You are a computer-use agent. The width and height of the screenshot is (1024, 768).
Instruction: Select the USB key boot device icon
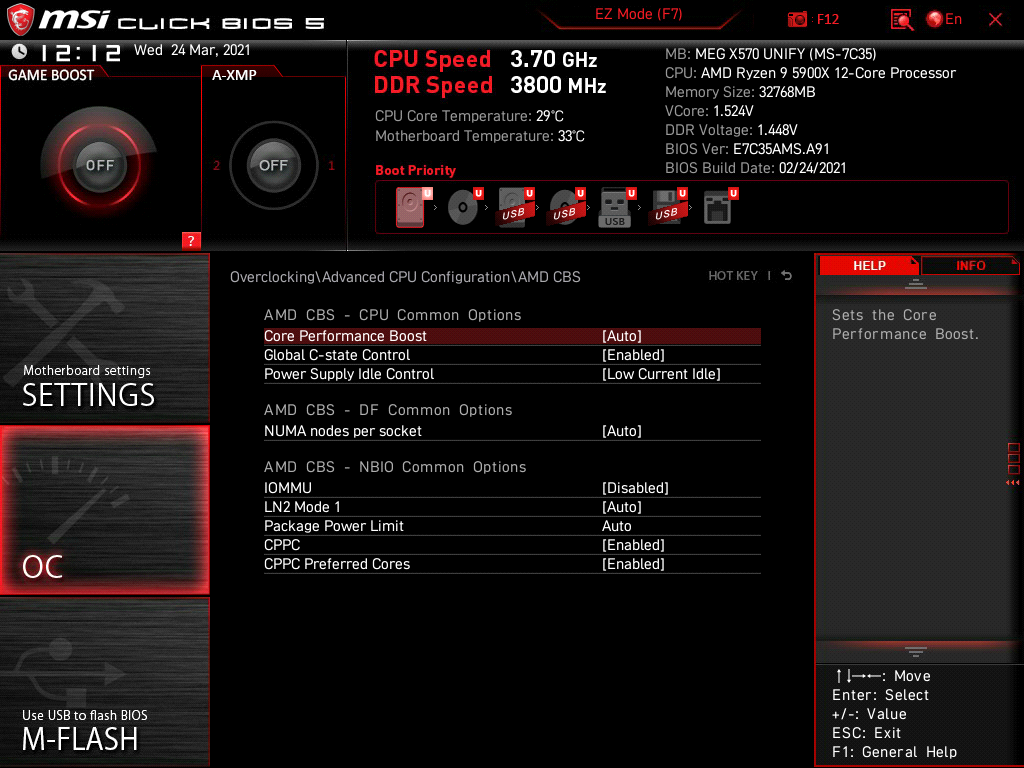tap(616, 207)
